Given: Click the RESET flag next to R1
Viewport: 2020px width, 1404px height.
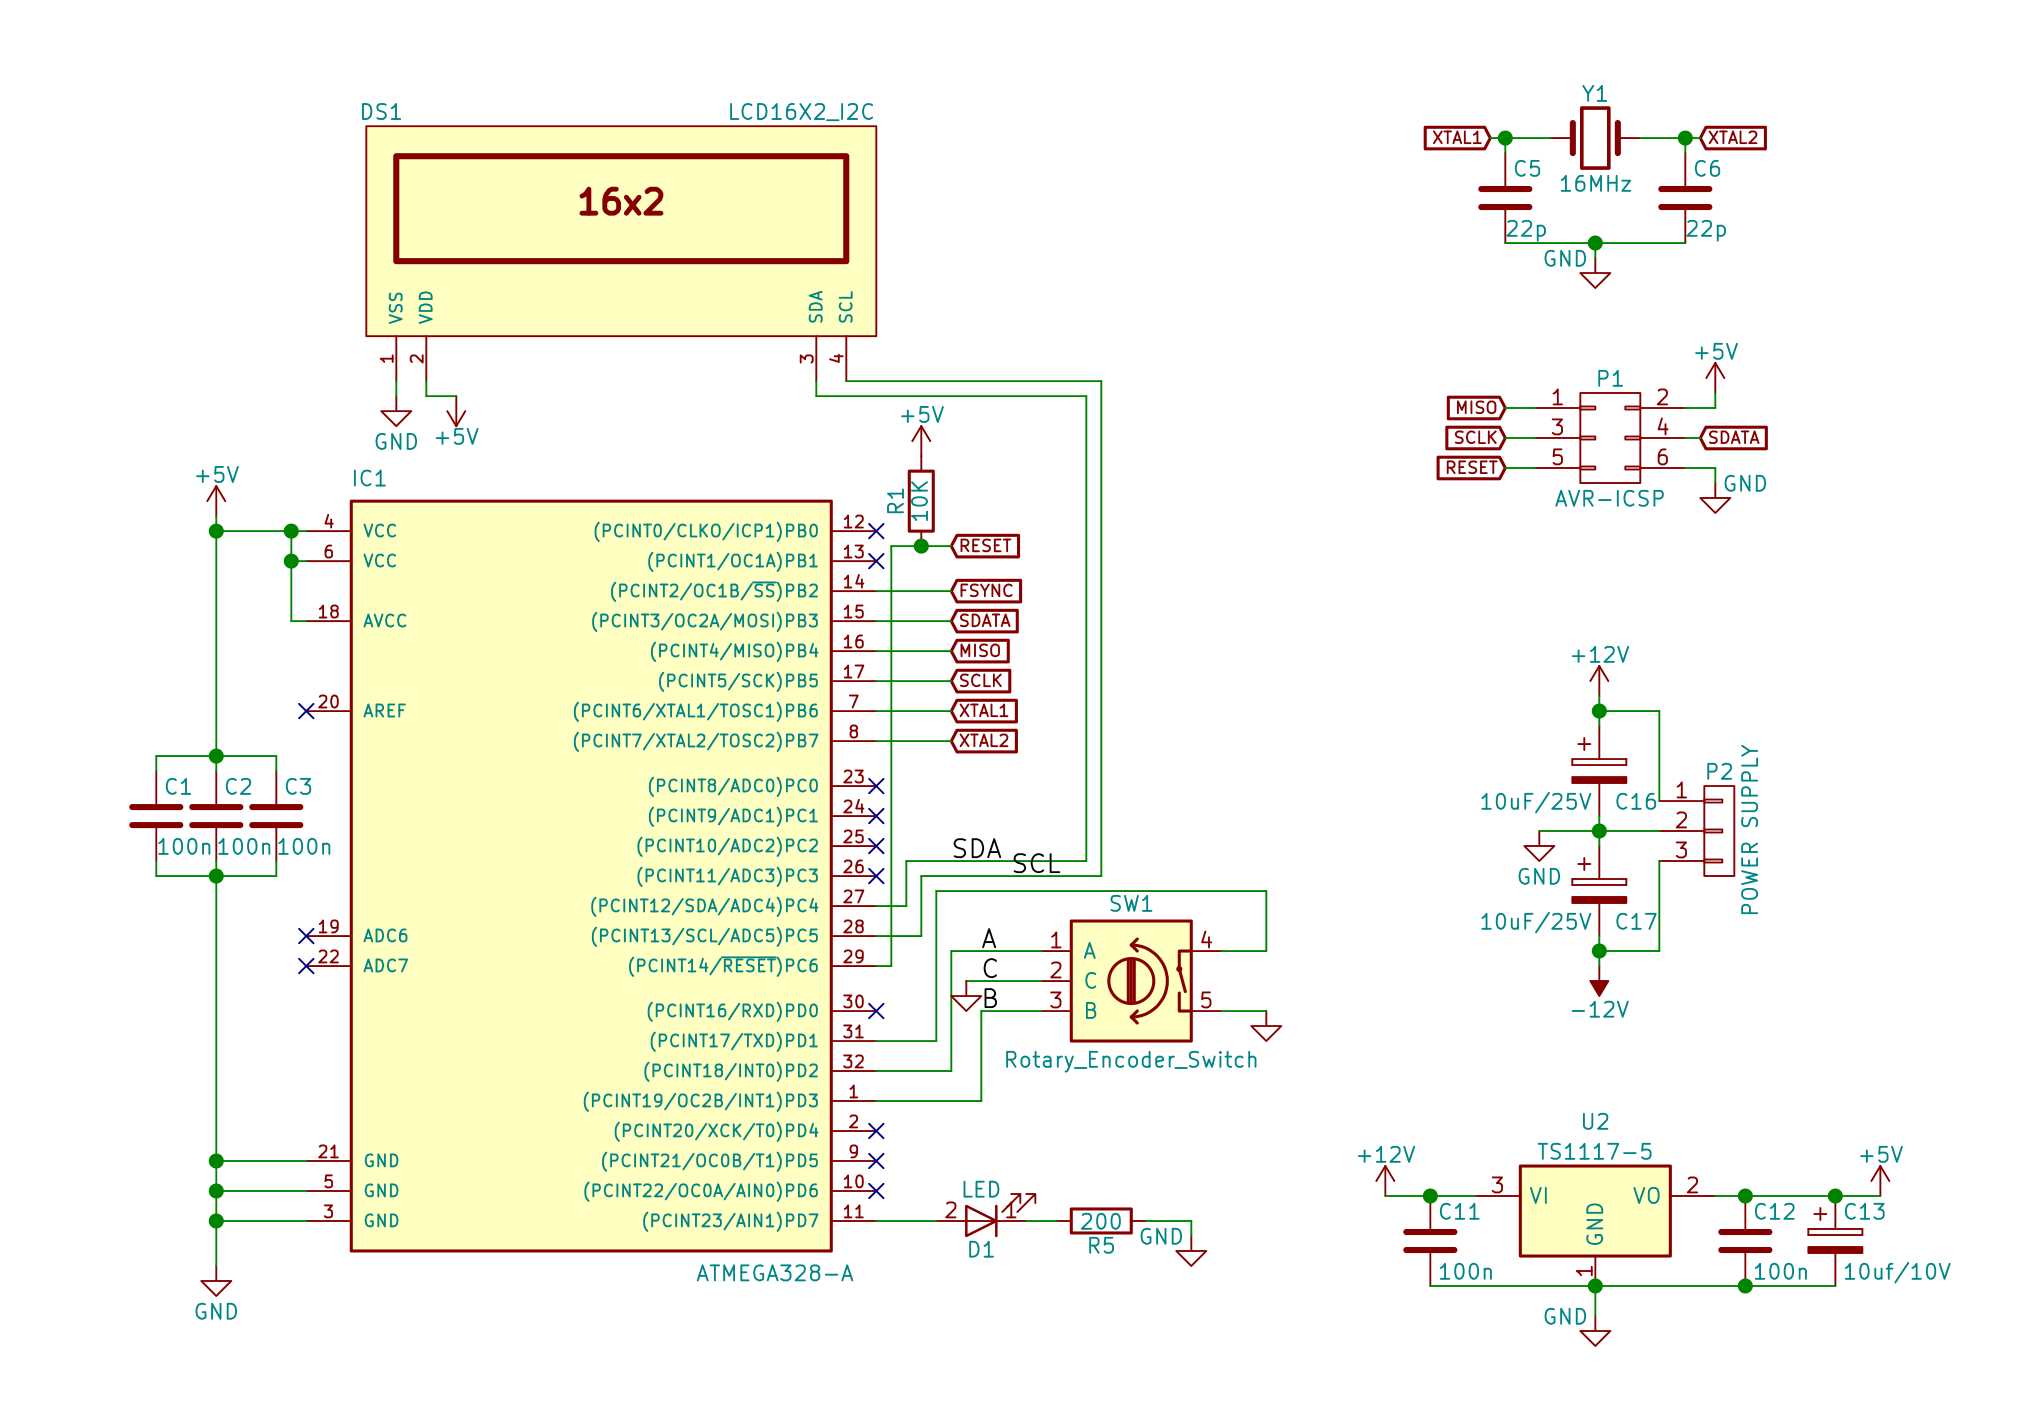Looking at the screenshot, I should pyautogui.click(x=984, y=546).
